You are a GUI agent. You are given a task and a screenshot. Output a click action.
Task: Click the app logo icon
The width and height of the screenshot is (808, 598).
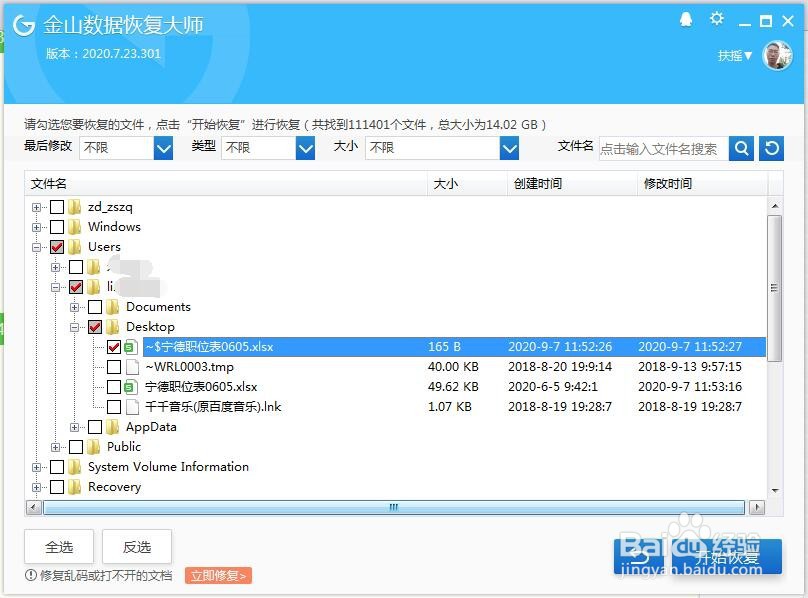[x=24, y=25]
